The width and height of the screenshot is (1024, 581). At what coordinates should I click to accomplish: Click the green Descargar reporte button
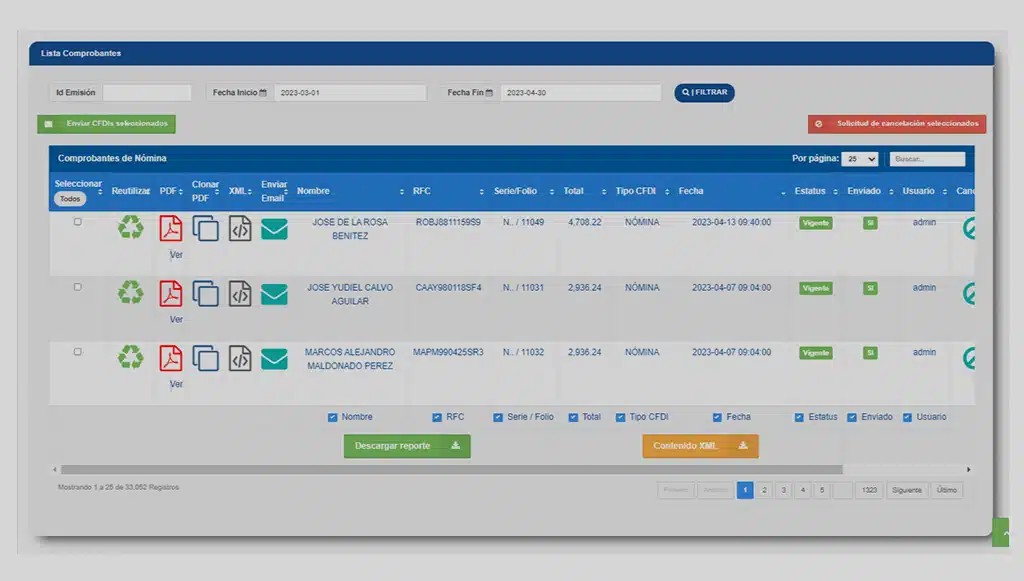click(x=406, y=446)
